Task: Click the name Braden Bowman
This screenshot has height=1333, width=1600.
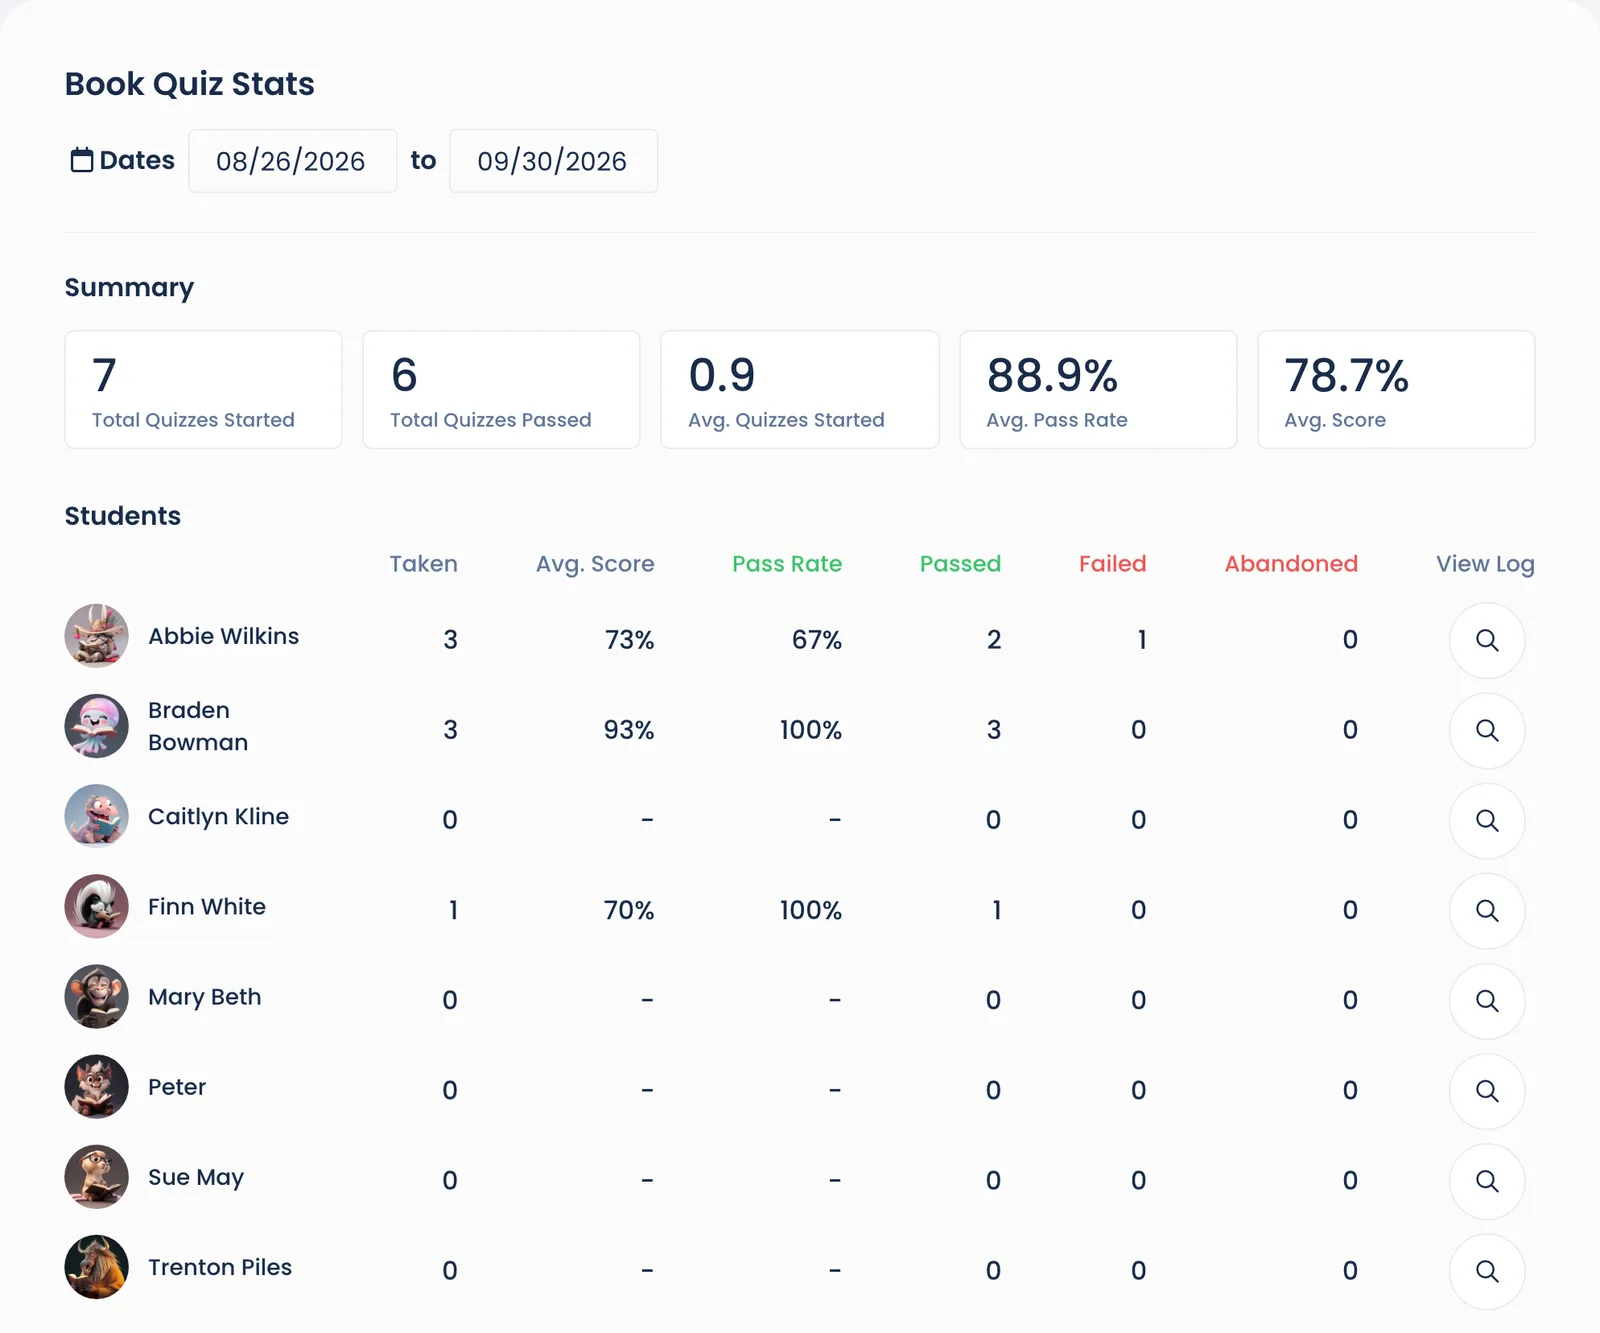Action: (x=198, y=726)
